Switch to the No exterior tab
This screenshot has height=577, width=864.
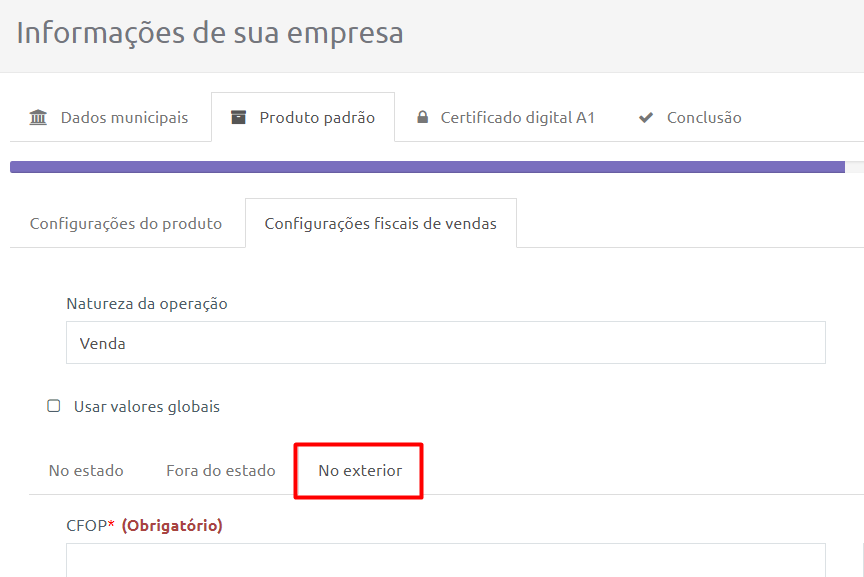[360, 471]
